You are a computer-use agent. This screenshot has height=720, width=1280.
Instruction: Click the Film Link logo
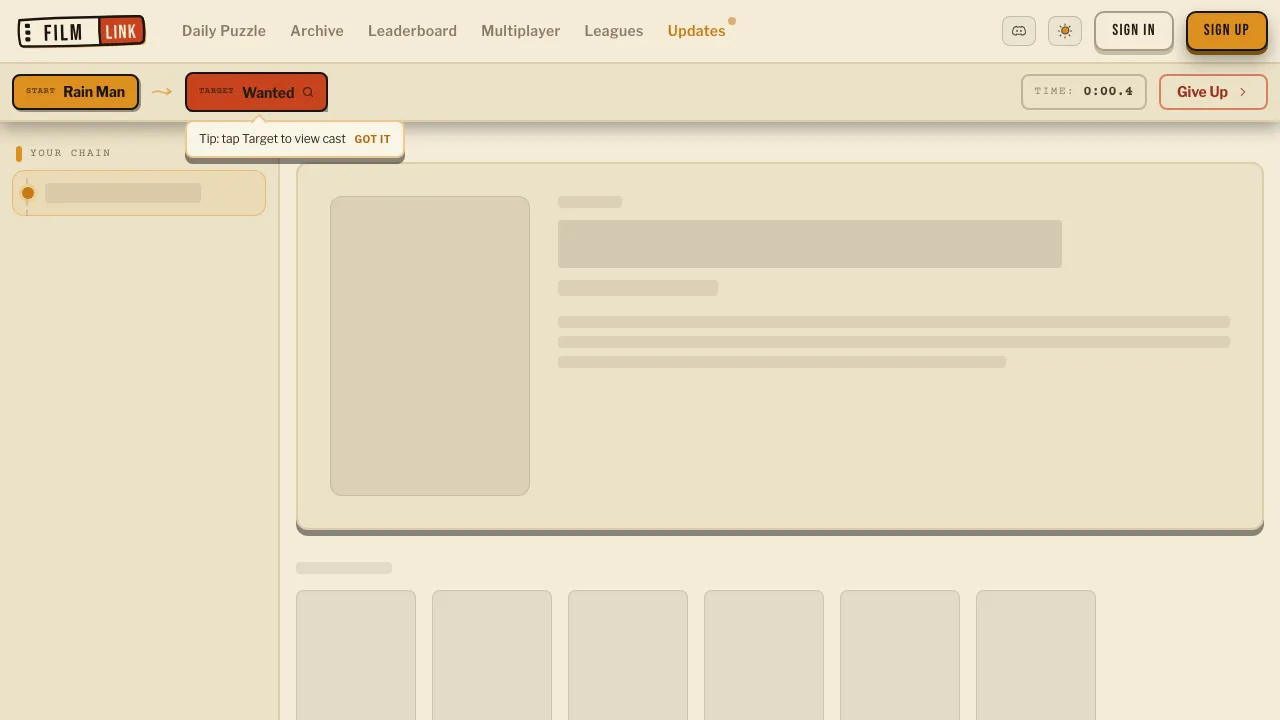click(x=82, y=31)
